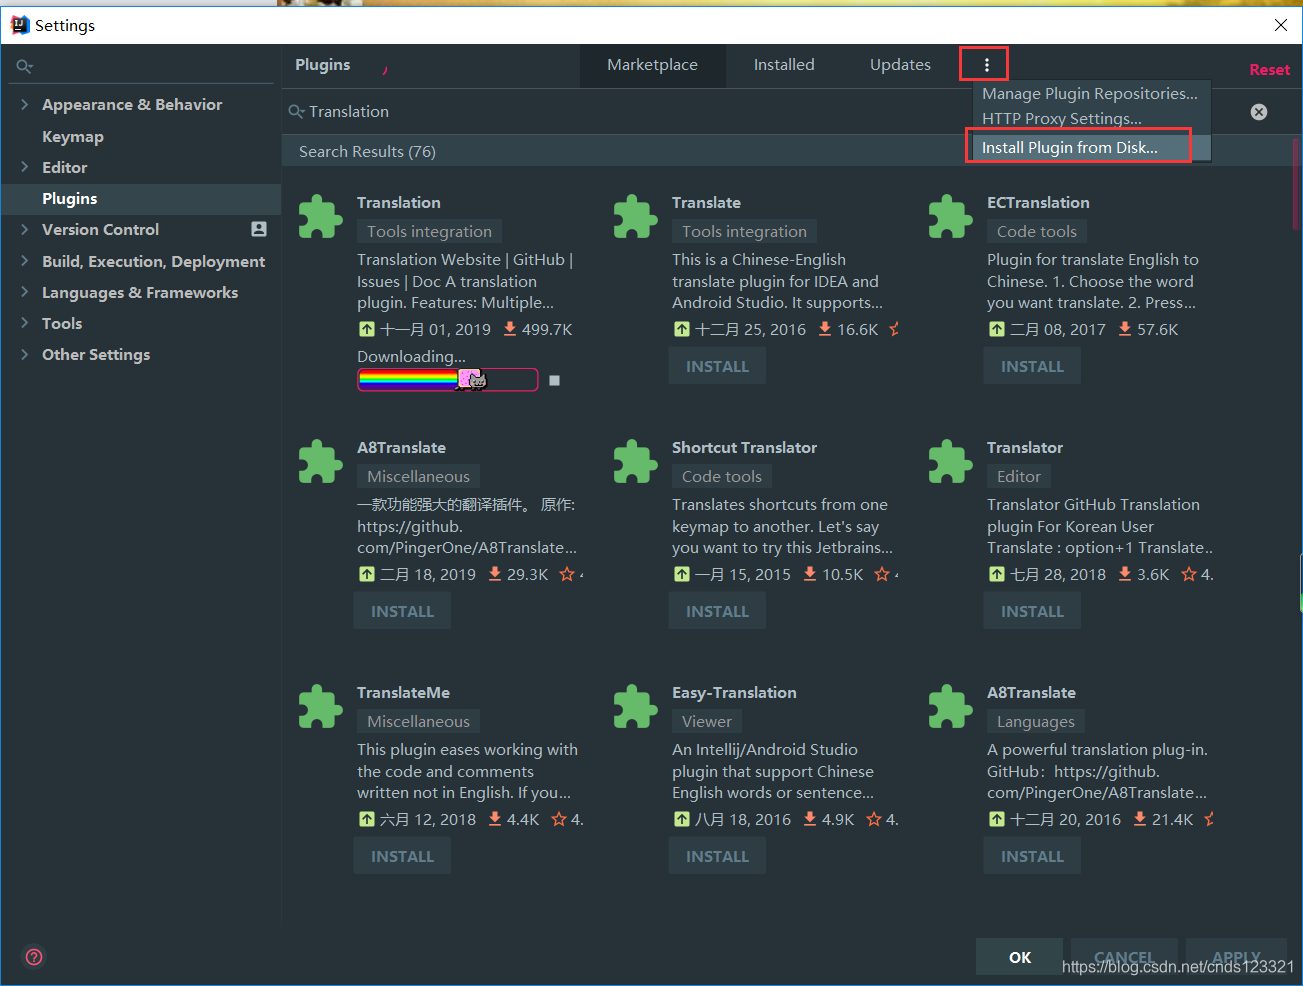Install the ECTranslation plugin
Image resolution: width=1303 pixels, height=986 pixels.
pyautogui.click(x=1032, y=366)
